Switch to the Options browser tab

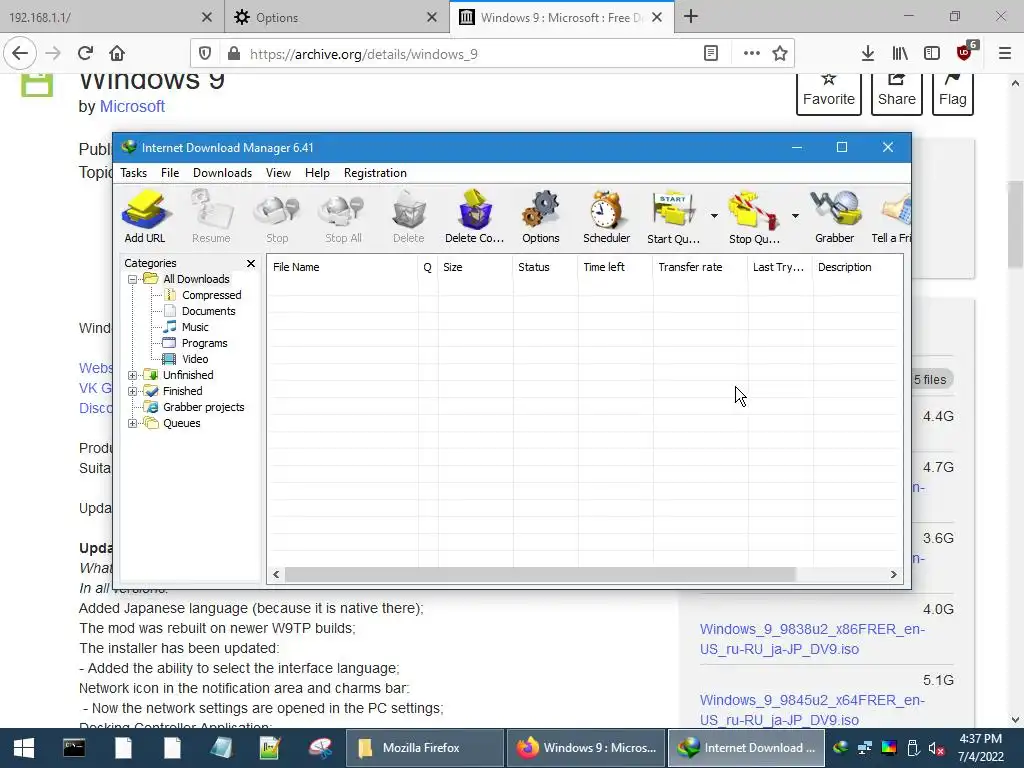pyautogui.click(x=327, y=18)
